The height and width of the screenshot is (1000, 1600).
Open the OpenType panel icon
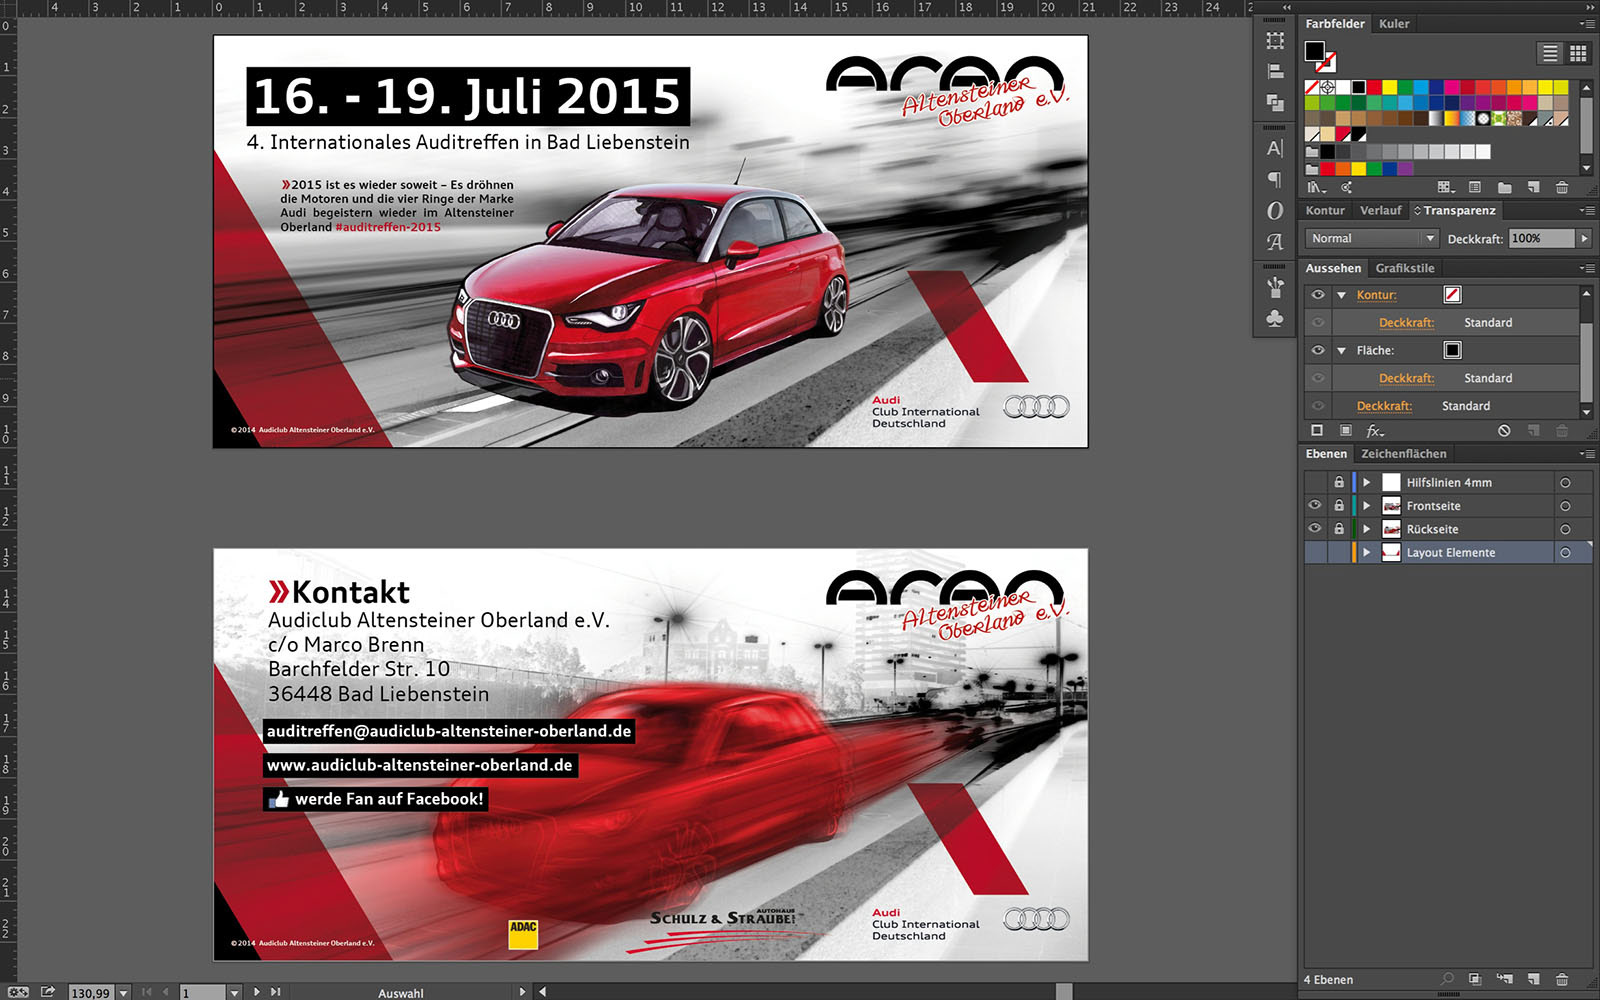1275,211
